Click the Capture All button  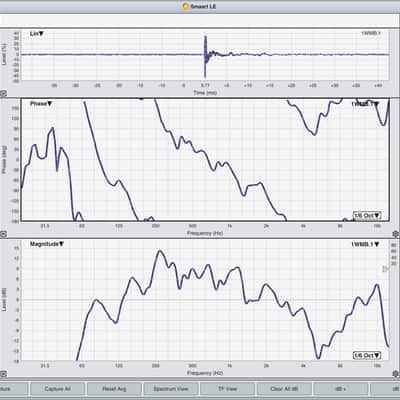(x=57, y=389)
